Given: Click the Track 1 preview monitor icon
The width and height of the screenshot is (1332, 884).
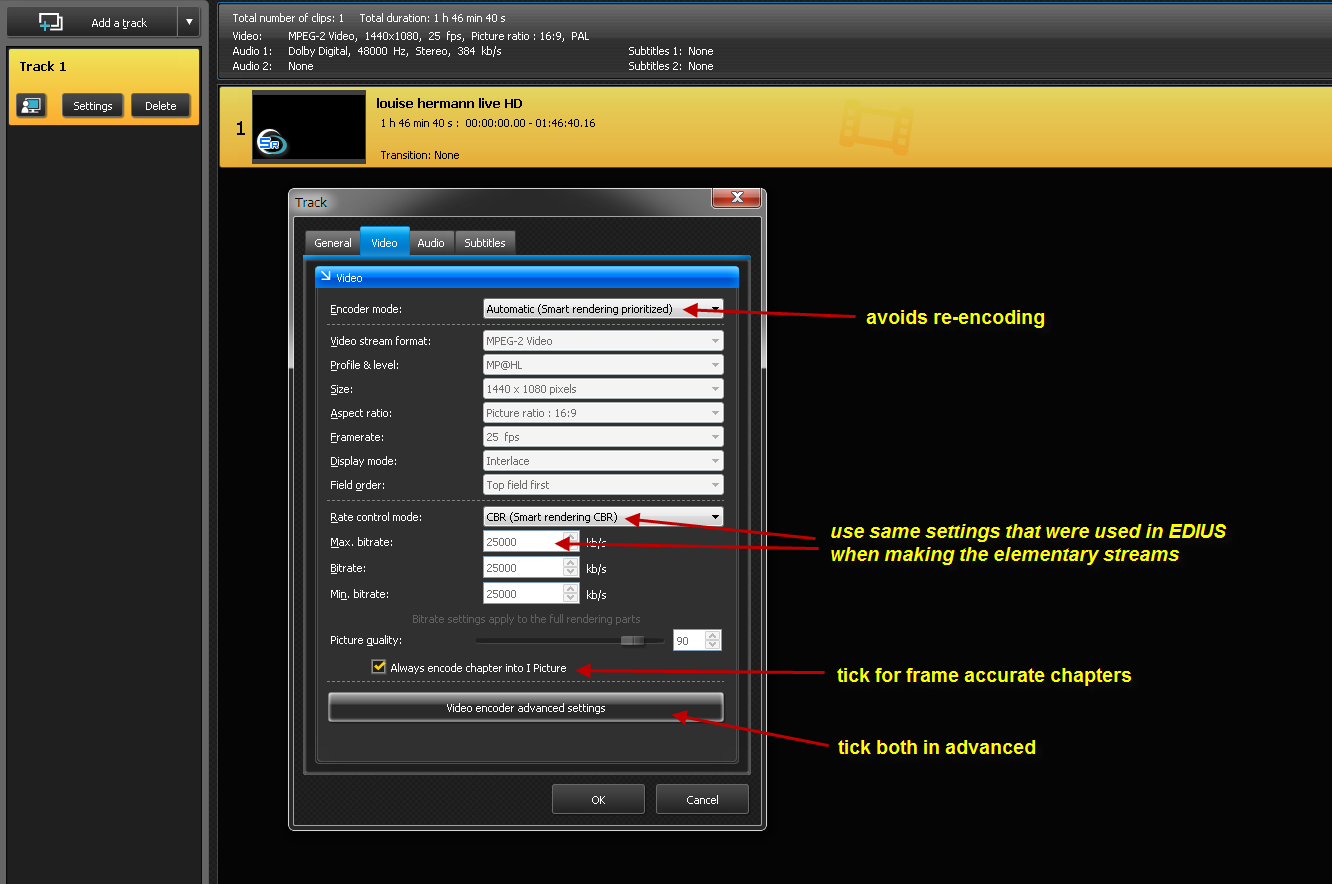Looking at the screenshot, I should [x=31, y=105].
